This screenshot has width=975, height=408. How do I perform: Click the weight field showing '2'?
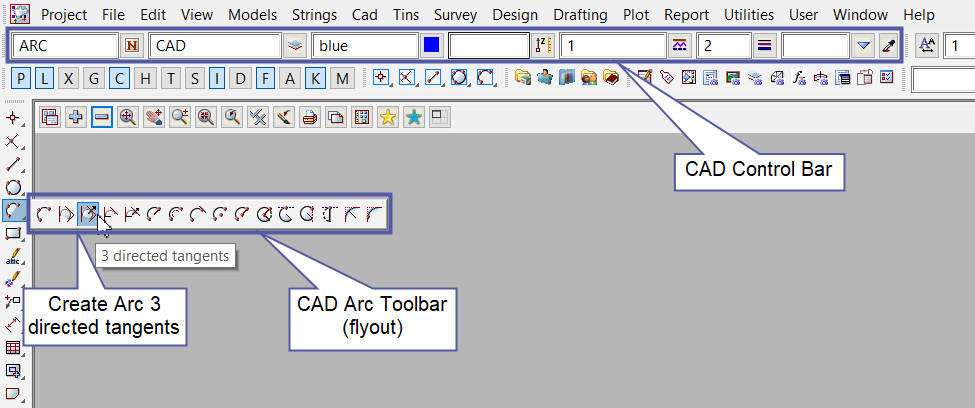coord(724,45)
